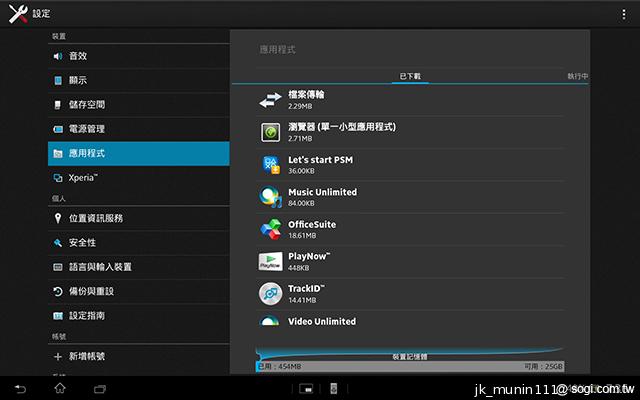The width and height of the screenshot is (640, 400).
Task: Click the apps icon beside 應用程式 in sidebar
Action: [58, 153]
